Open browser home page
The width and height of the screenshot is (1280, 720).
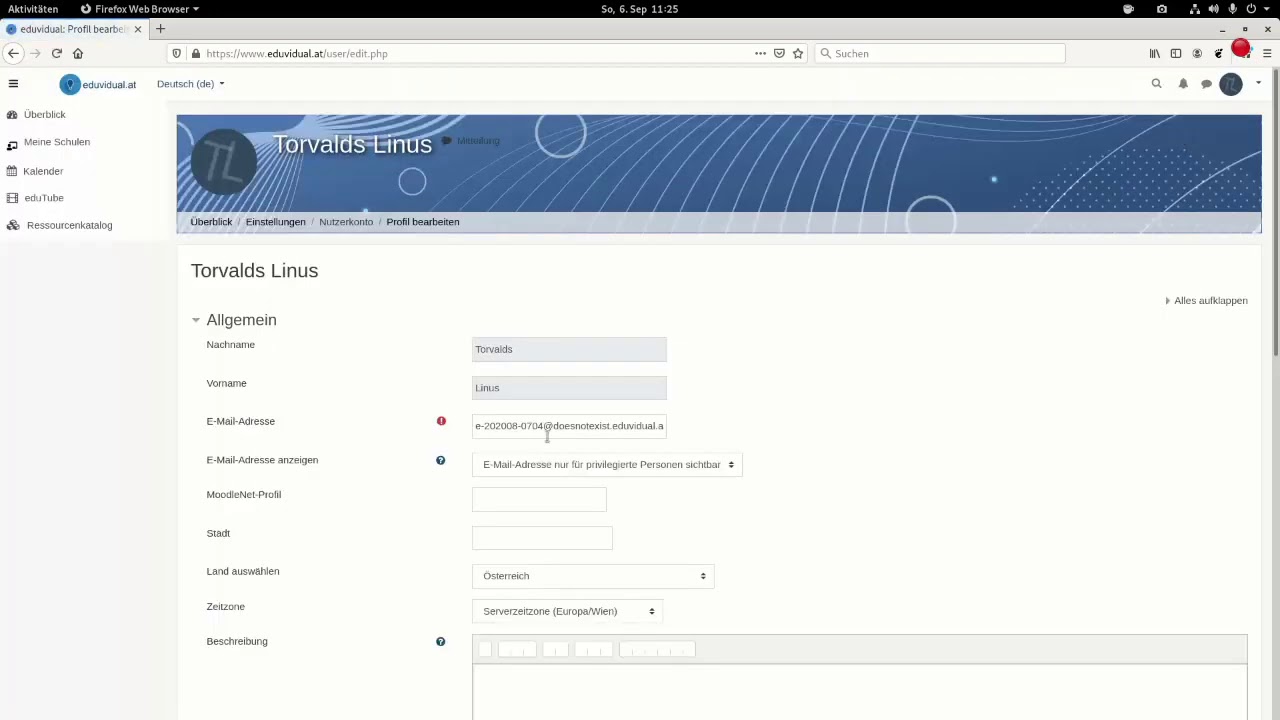point(78,53)
